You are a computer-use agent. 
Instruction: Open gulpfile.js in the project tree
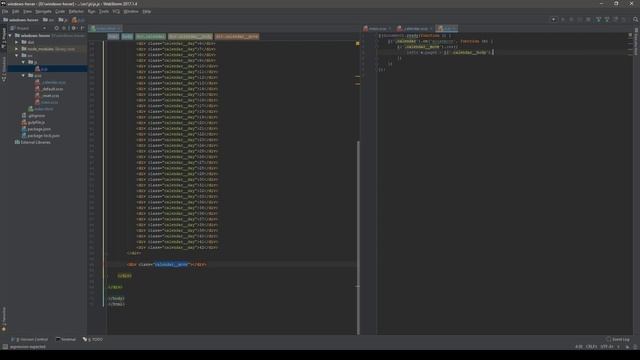click(36, 122)
